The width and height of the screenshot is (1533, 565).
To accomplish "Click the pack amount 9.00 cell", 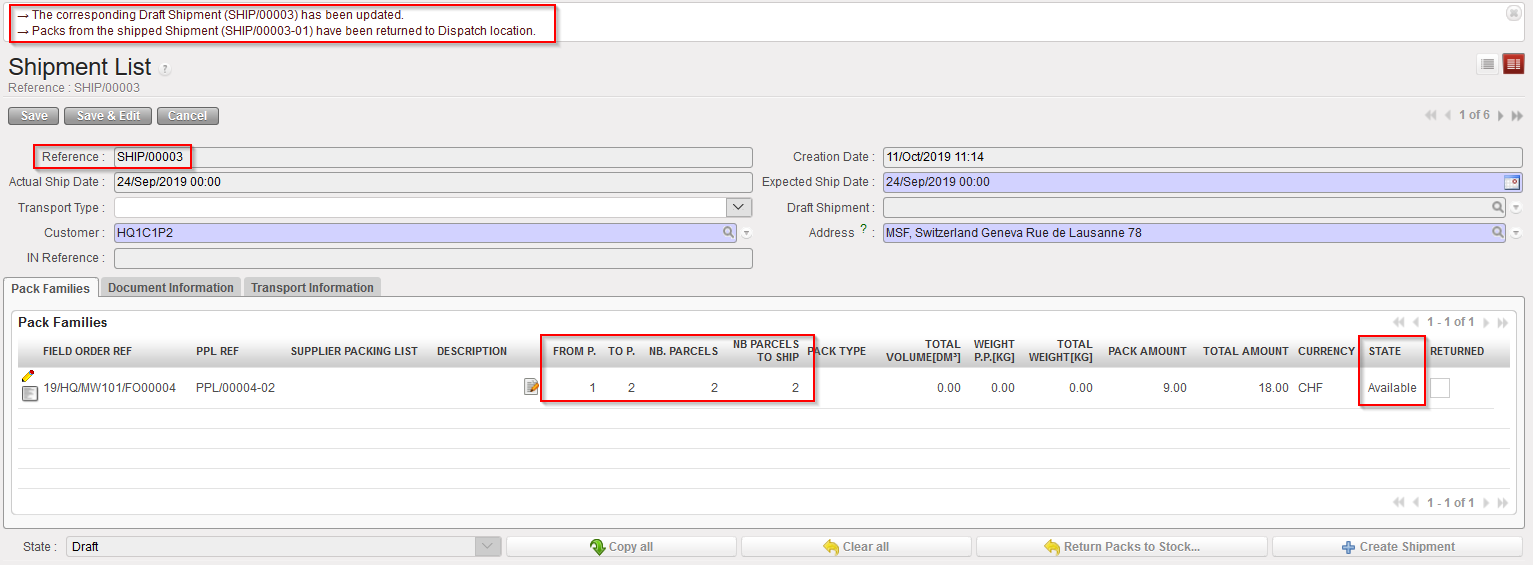I will click(x=1174, y=388).
